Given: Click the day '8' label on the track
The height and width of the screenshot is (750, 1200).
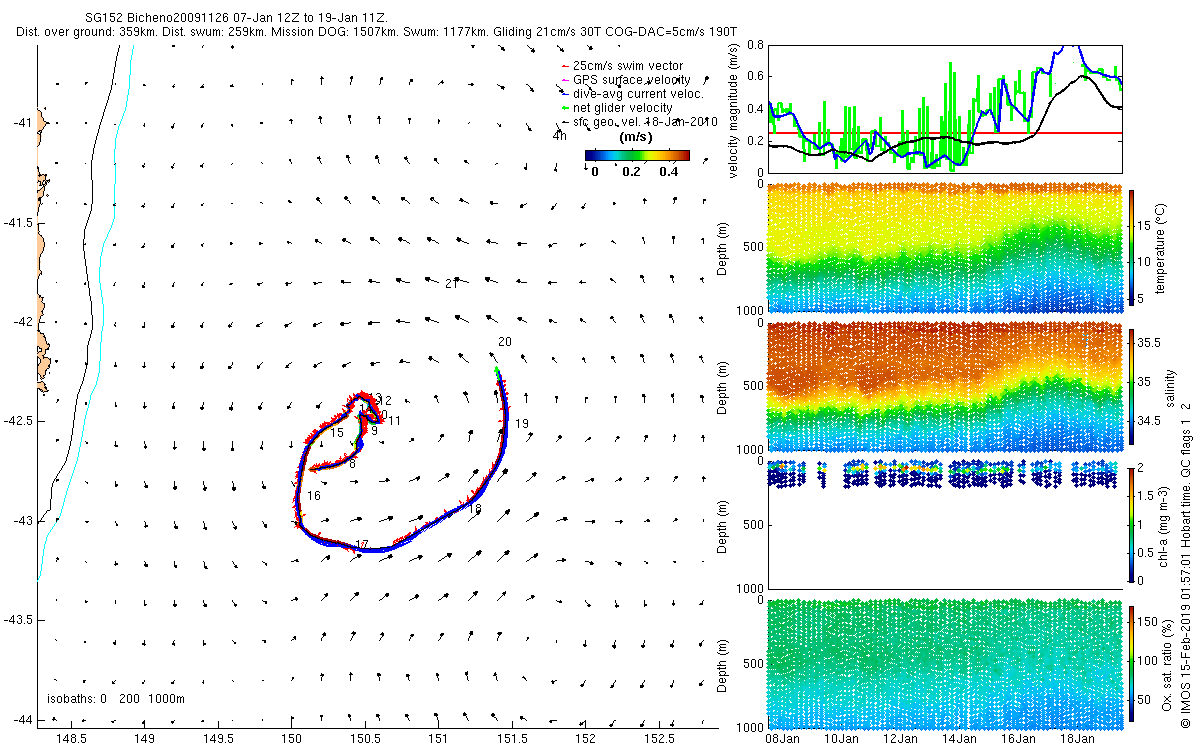Looking at the screenshot, I should (352, 464).
